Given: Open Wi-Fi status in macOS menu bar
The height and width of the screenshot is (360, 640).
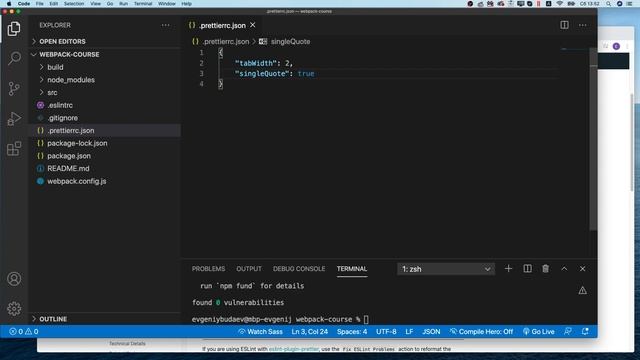Looking at the screenshot, I should [x=560, y=4].
